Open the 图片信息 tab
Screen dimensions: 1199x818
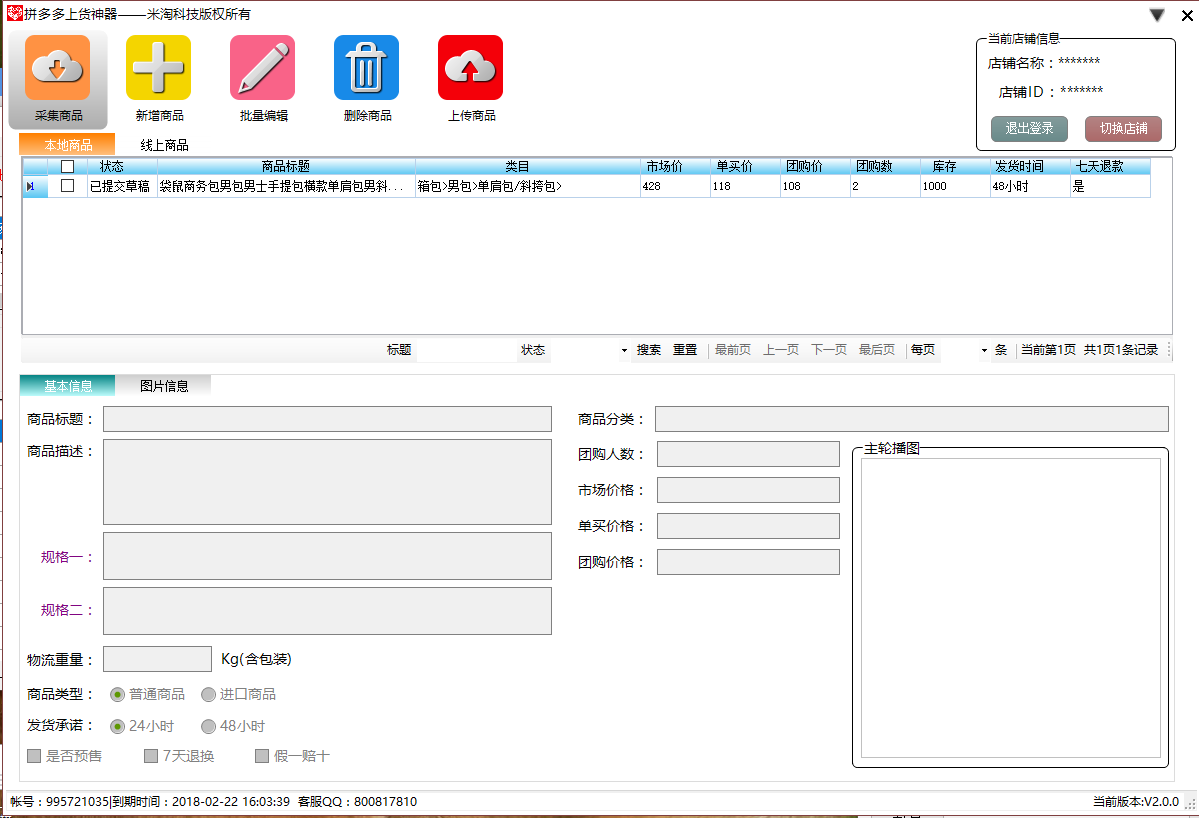click(x=164, y=383)
